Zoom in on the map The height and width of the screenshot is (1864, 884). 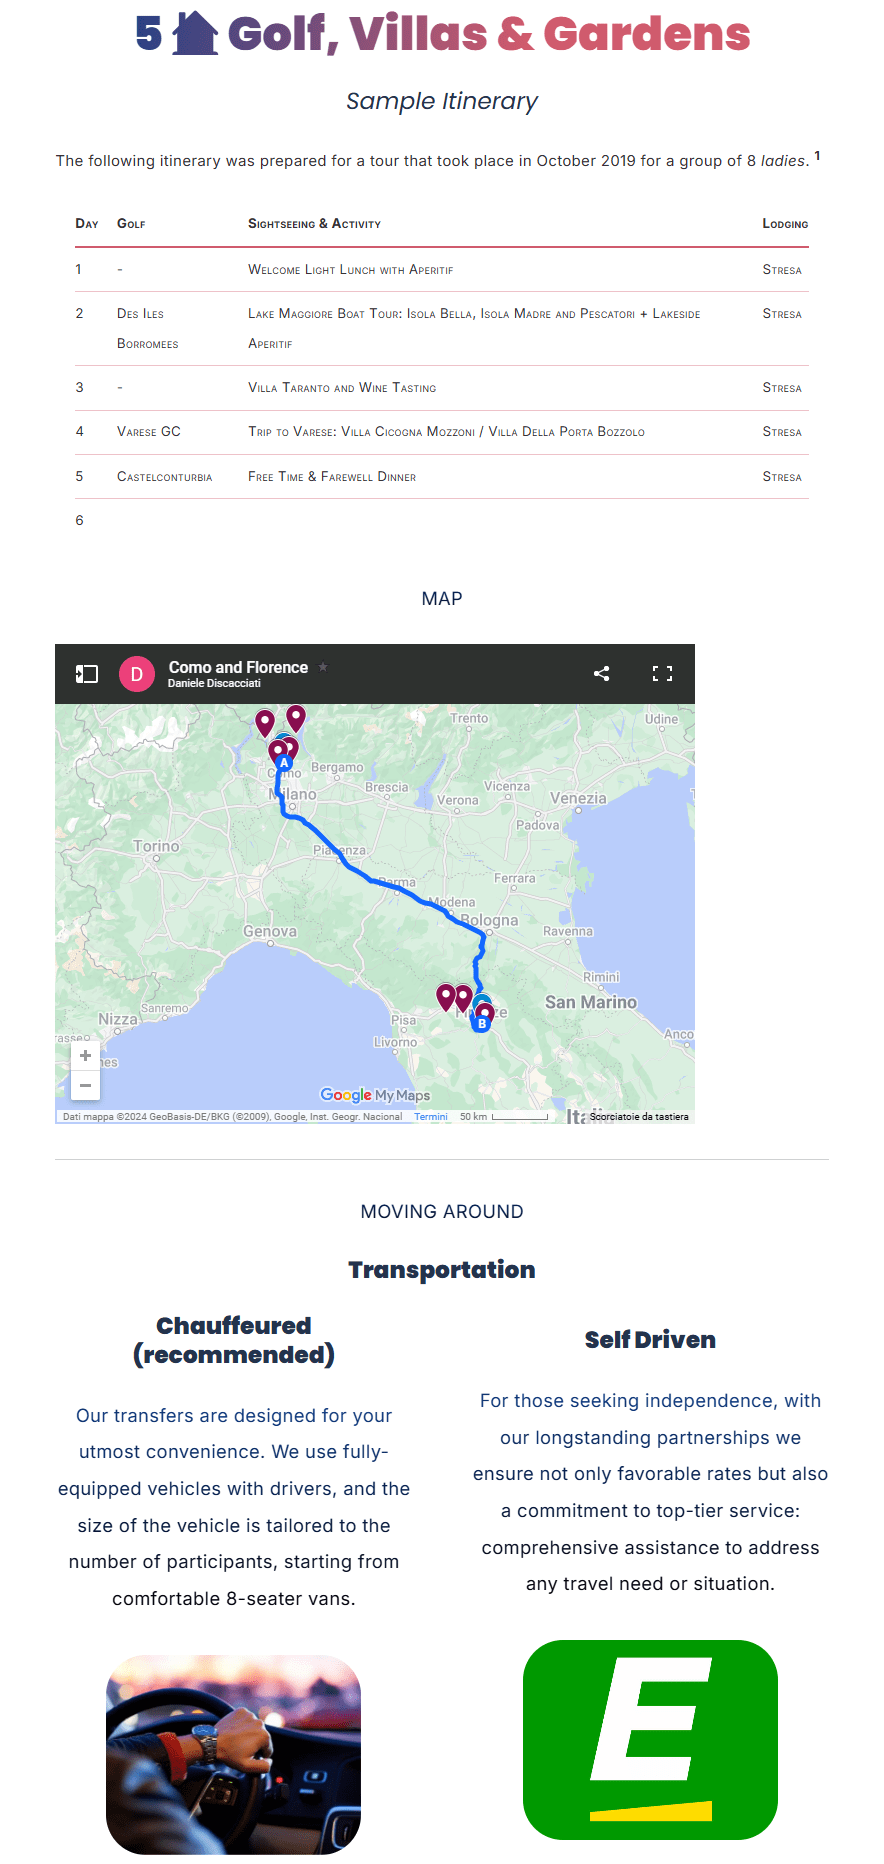point(85,1056)
